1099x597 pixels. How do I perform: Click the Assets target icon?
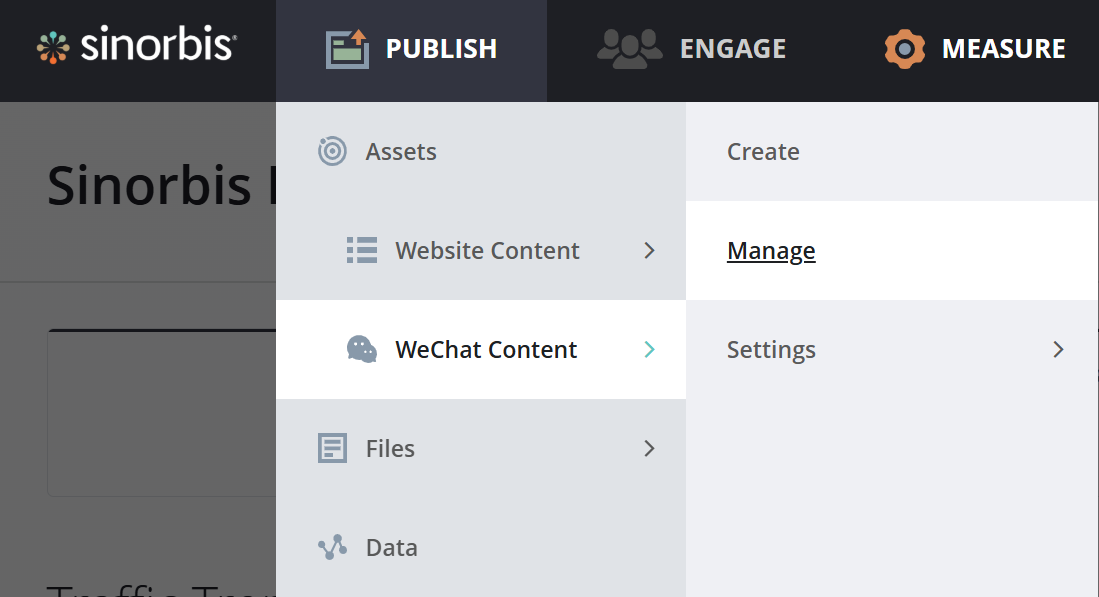tap(332, 152)
